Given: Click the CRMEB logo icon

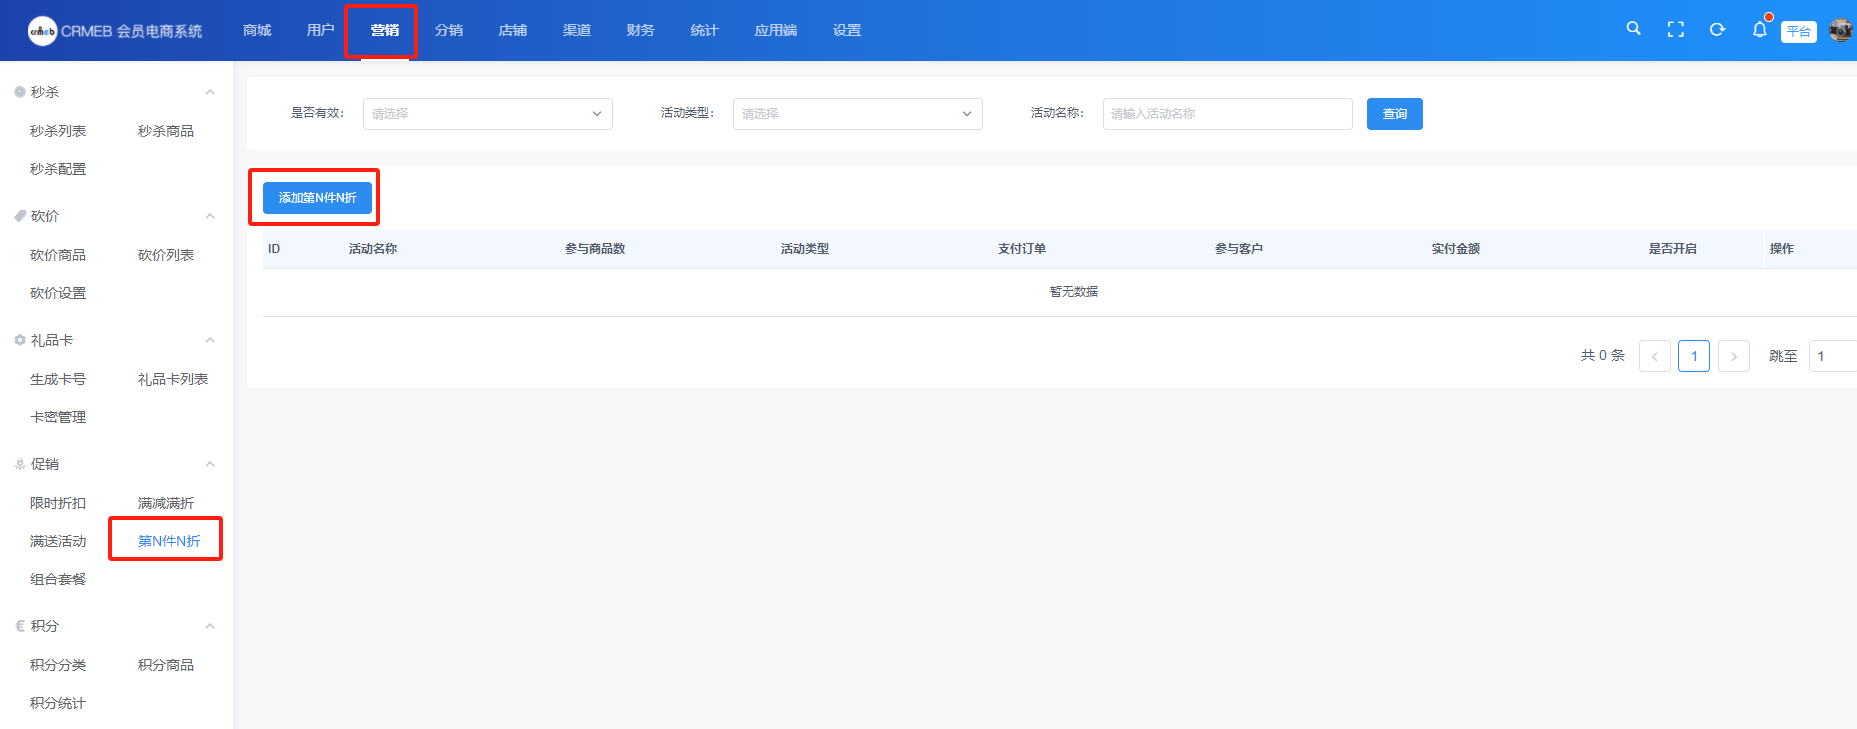Looking at the screenshot, I should pos(42,31).
